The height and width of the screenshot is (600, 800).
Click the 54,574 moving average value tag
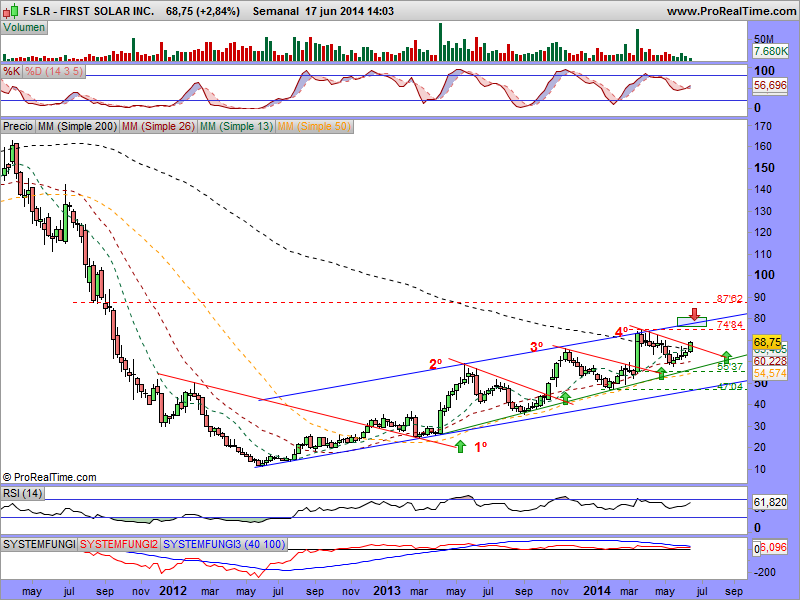(x=770, y=373)
